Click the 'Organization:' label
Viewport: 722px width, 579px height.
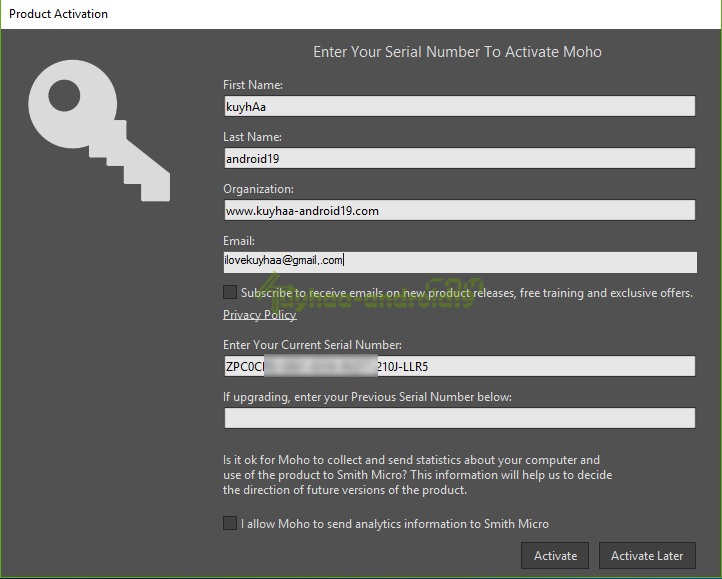pyautogui.click(x=258, y=189)
